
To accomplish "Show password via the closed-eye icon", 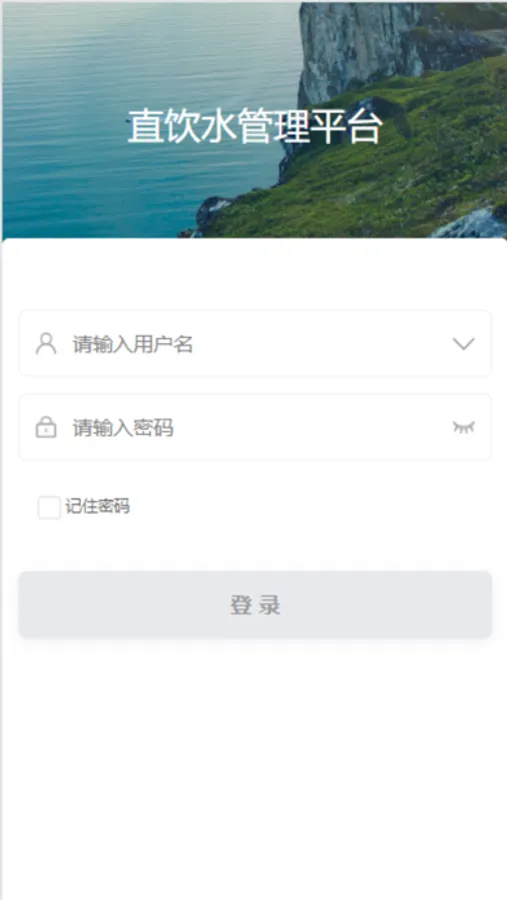I will point(463,427).
